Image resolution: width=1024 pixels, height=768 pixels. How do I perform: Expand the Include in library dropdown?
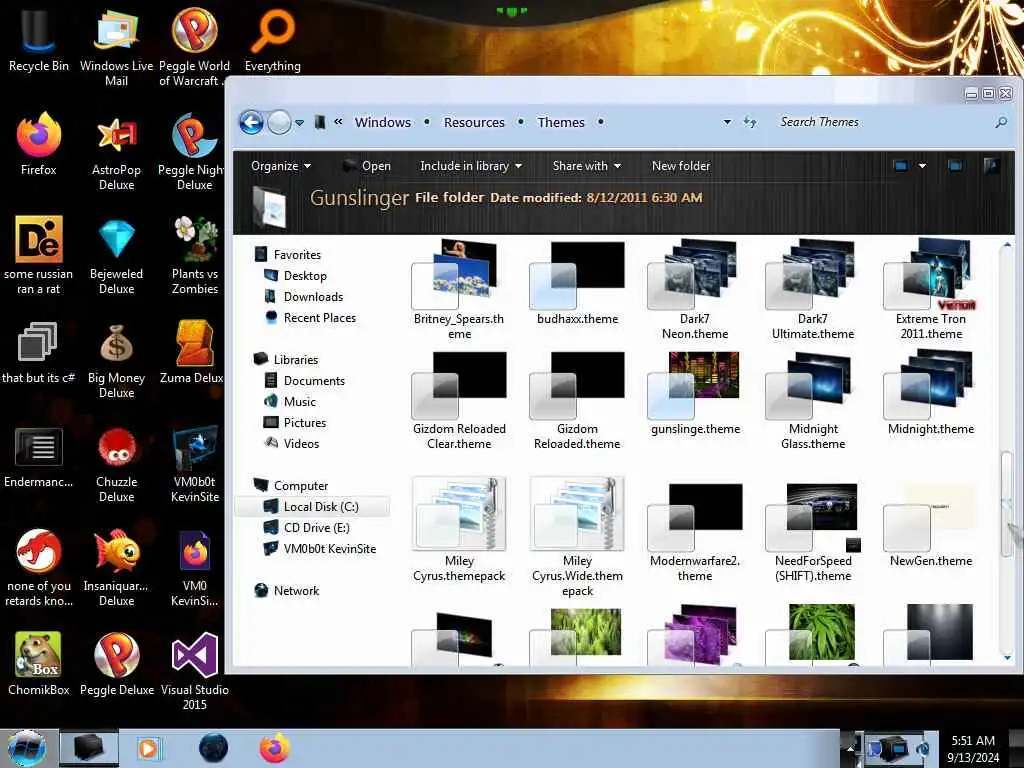point(471,166)
